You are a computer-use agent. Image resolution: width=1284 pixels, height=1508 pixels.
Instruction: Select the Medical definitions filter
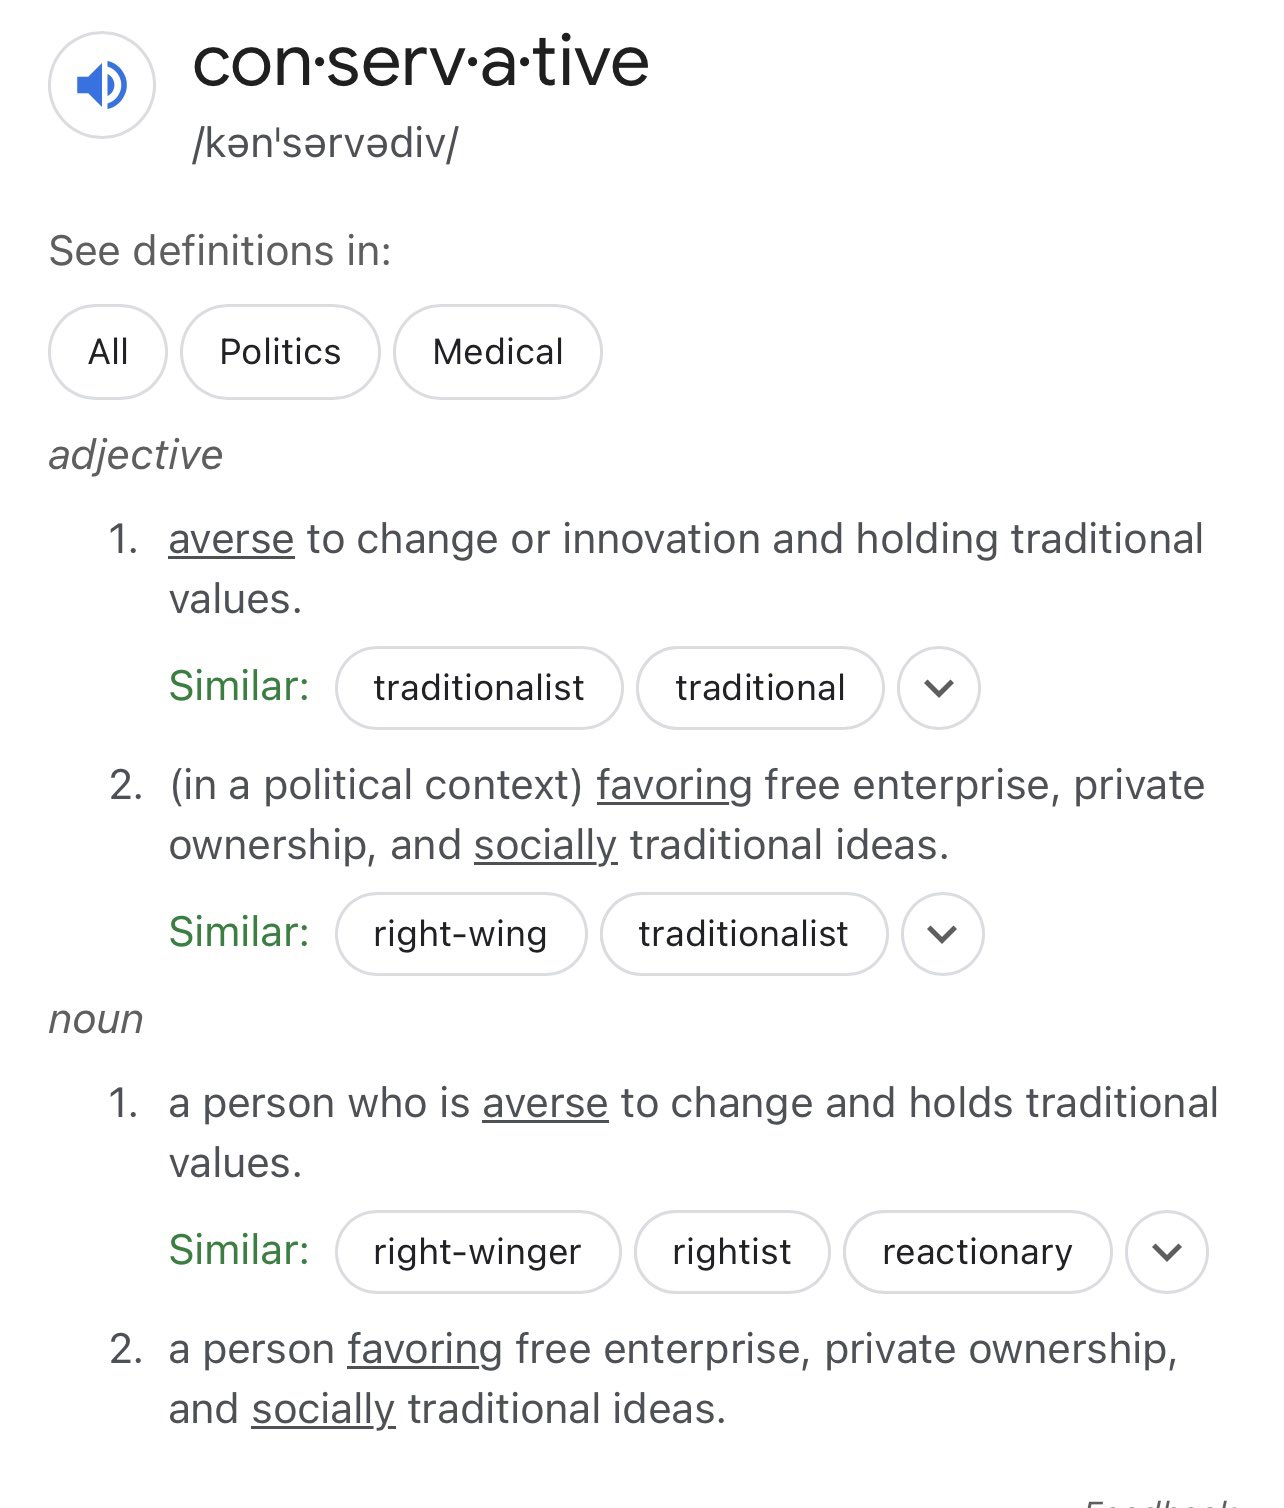point(498,352)
